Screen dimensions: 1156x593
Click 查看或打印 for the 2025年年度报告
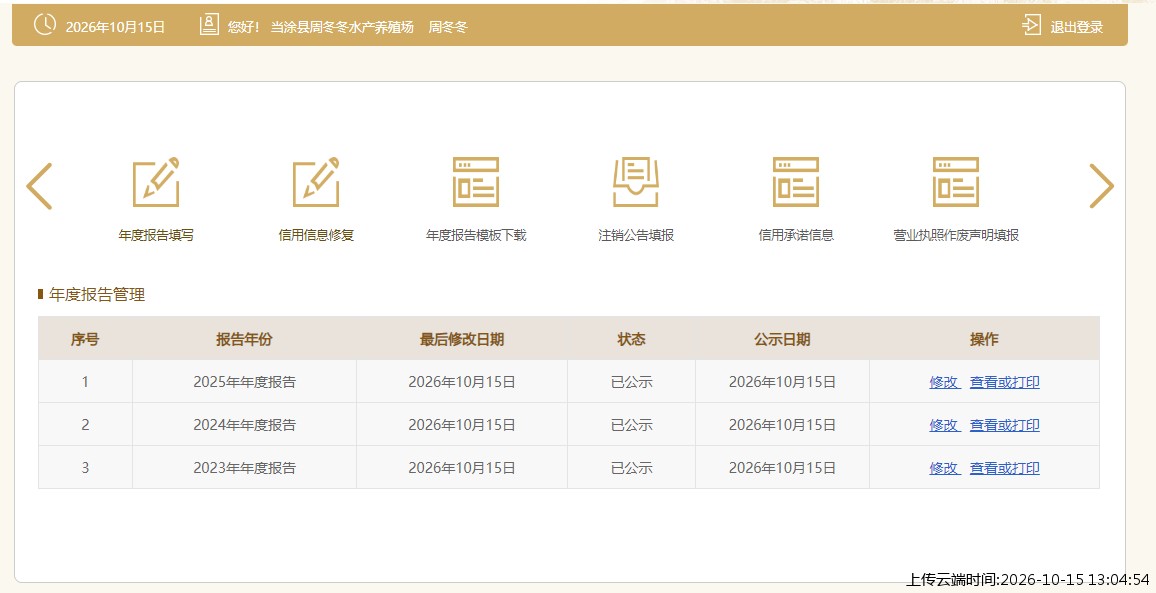(1005, 382)
